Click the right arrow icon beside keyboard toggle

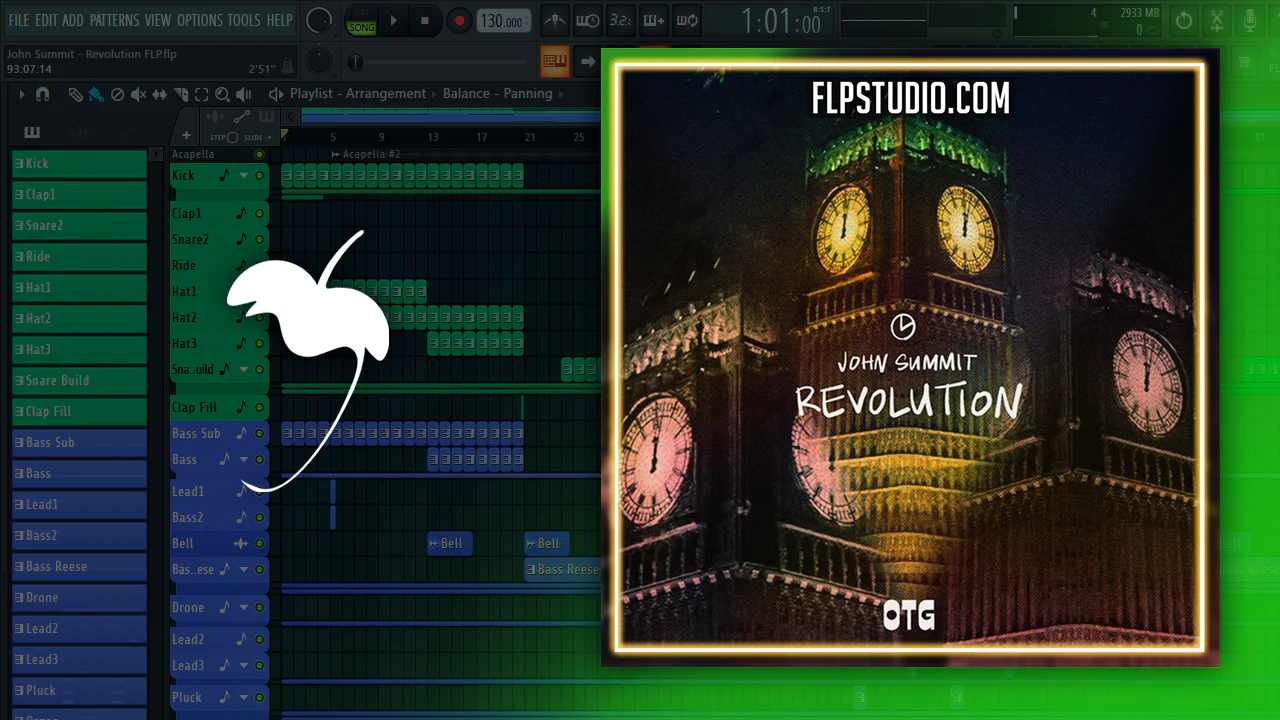[x=588, y=62]
